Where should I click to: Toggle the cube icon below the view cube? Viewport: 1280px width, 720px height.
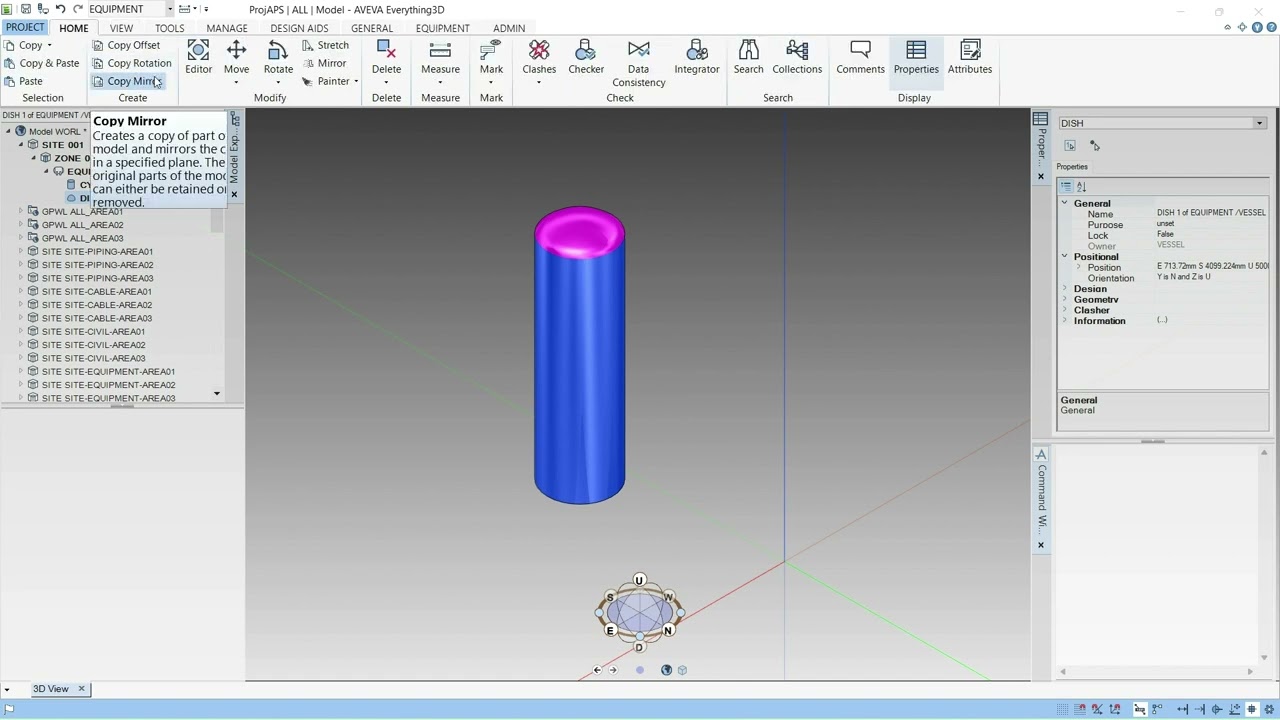pos(682,670)
